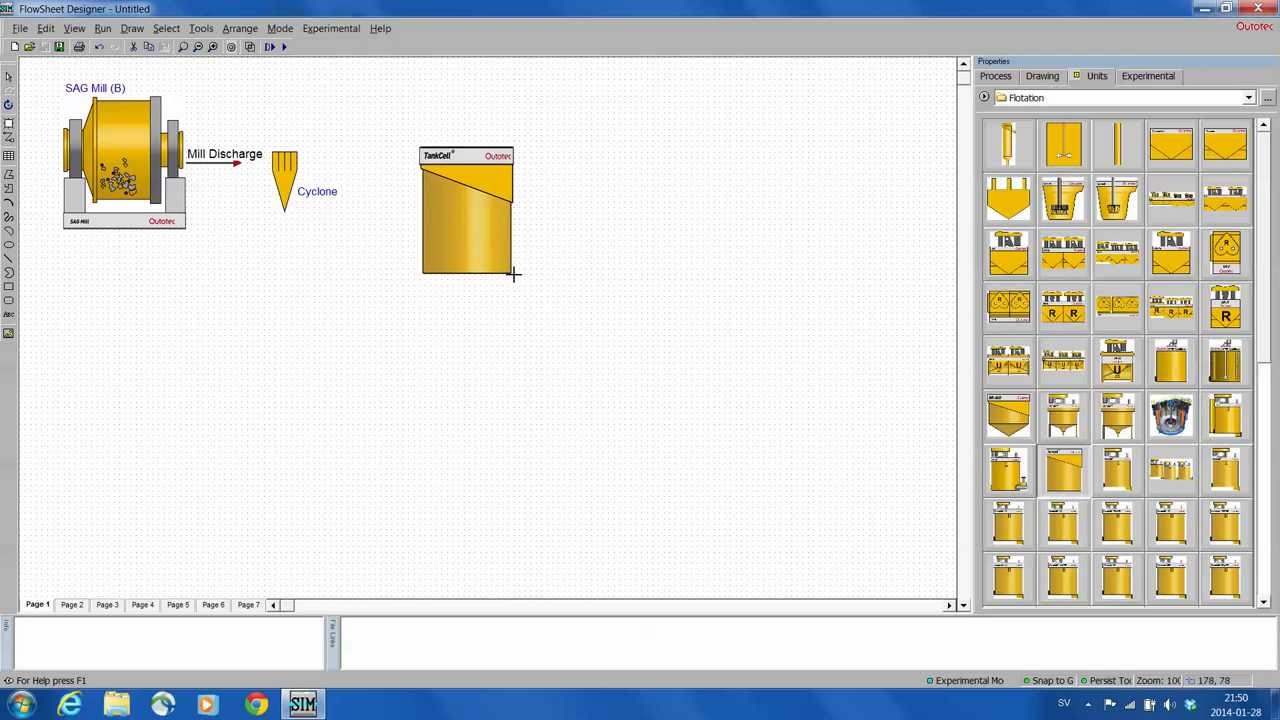Open Chrome from the taskbar
This screenshot has width=1280, height=720.
[256, 705]
